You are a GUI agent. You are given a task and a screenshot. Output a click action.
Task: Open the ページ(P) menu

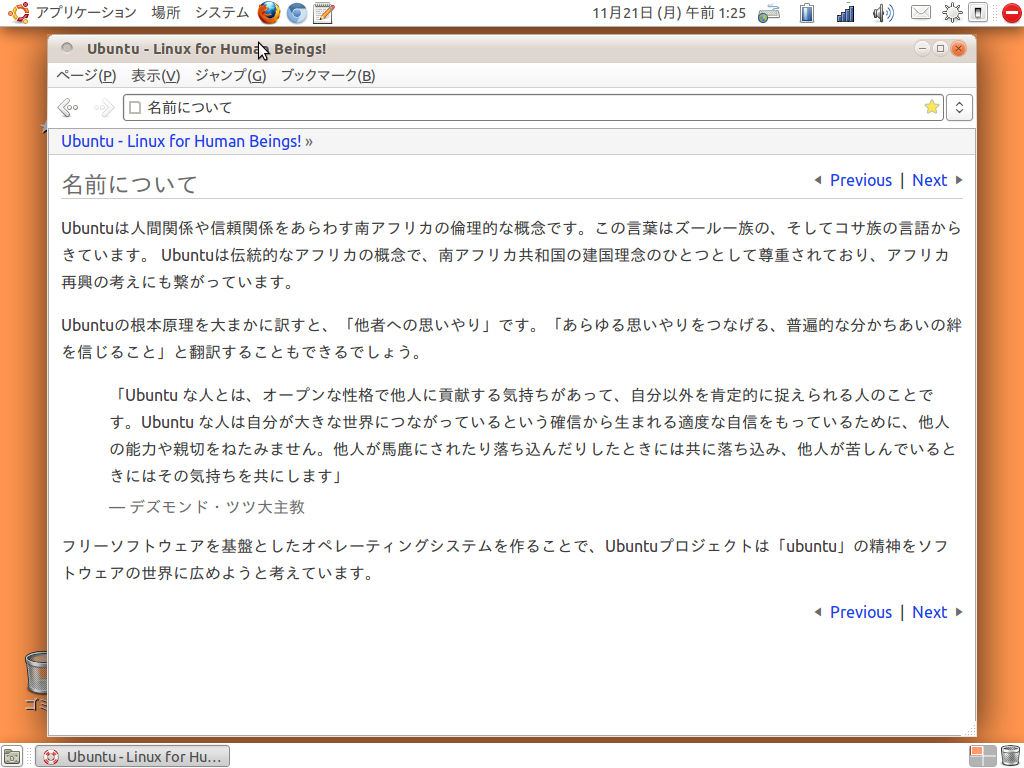pyautogui.click(x=86, y=76)
